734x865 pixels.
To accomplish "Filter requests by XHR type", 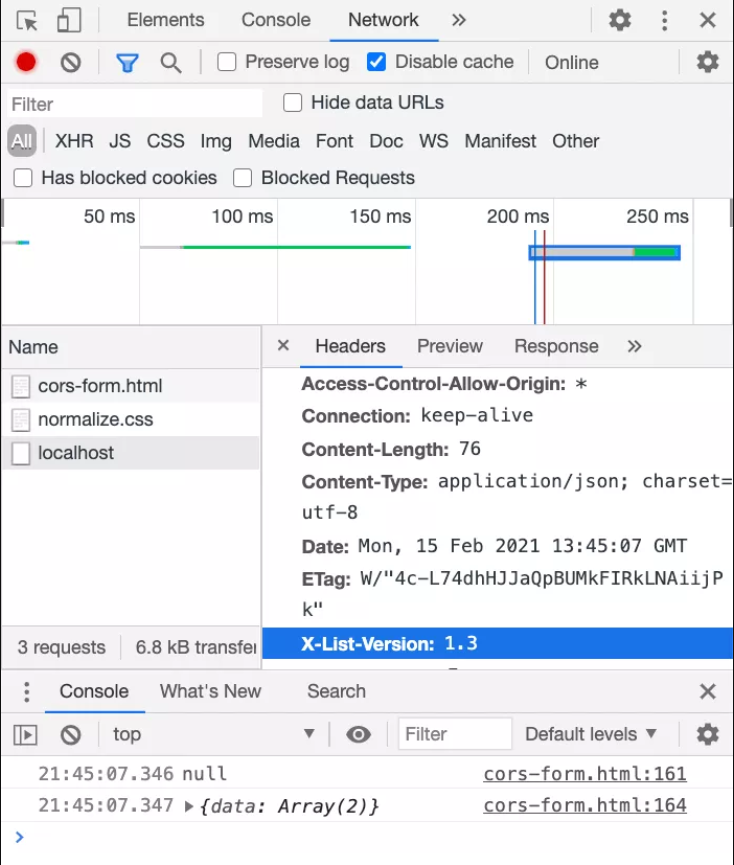I will point(74,141).
